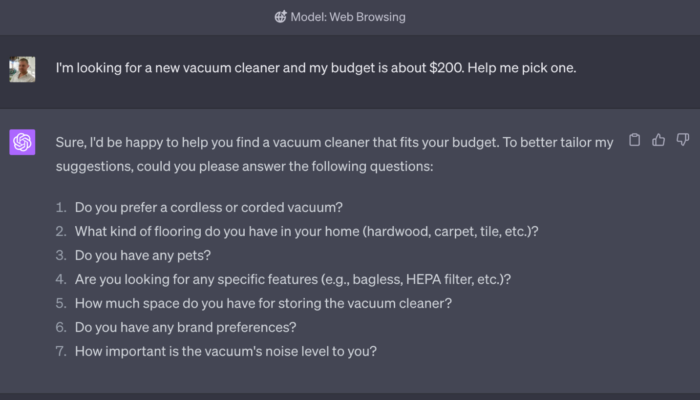Viewport: 700px width, 400px height.
Task: Click question about cordless or corded vacuum
Action: (x=208, y=208)
